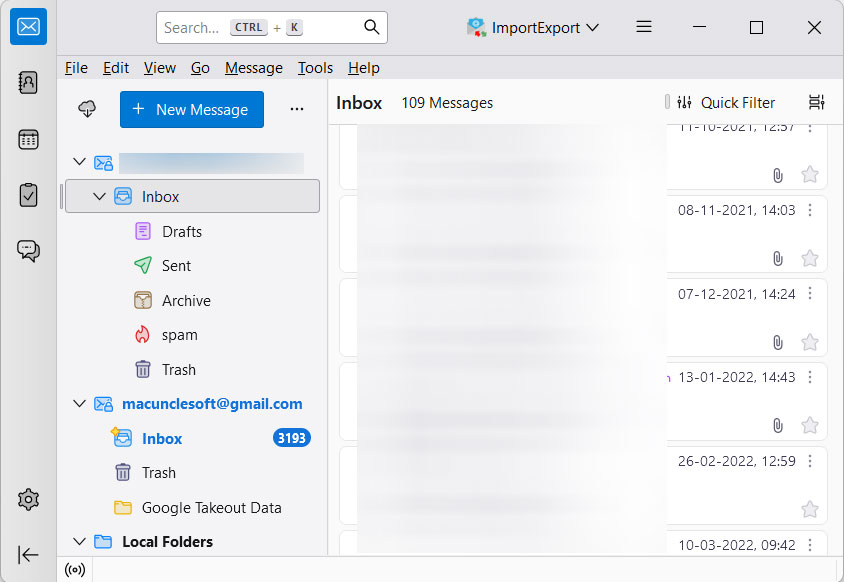844x582 pixels.
Task: Open Thunderbird Settings via the gear icon
Action: point(27,499)
